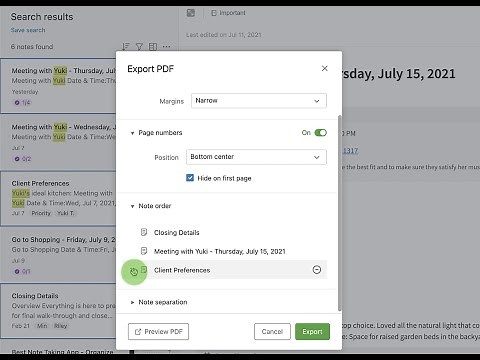Open Go to Shopping Friday note card
This screenshot has height=360, width=480.
pos(58,255)
